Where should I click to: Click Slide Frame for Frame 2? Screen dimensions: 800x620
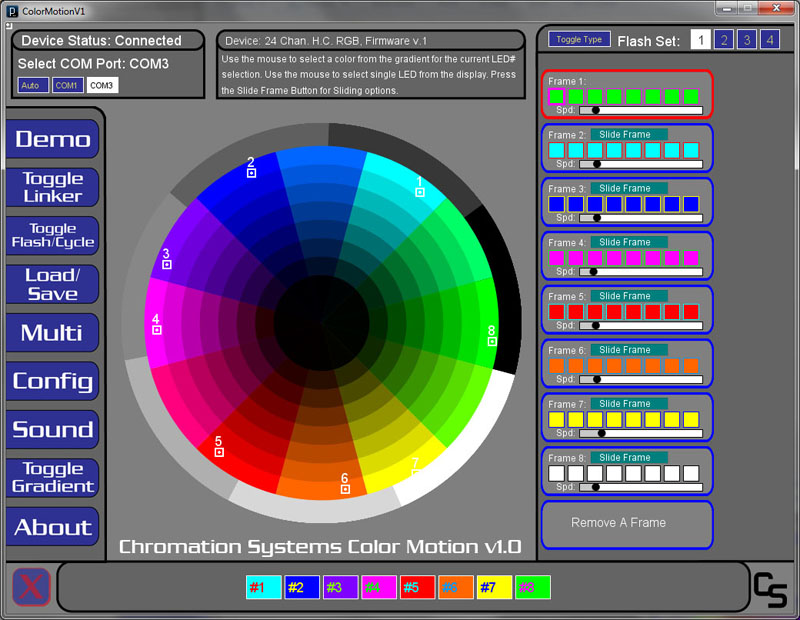[629, 134]
